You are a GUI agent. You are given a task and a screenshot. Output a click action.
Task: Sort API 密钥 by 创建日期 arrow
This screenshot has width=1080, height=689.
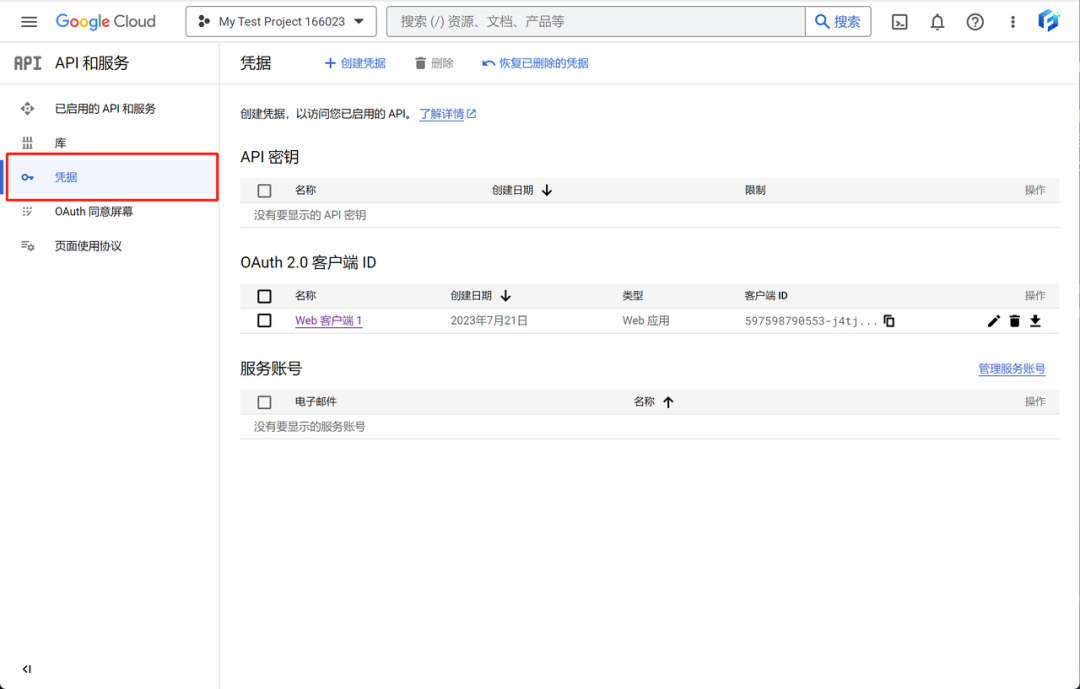pos(547,190)
